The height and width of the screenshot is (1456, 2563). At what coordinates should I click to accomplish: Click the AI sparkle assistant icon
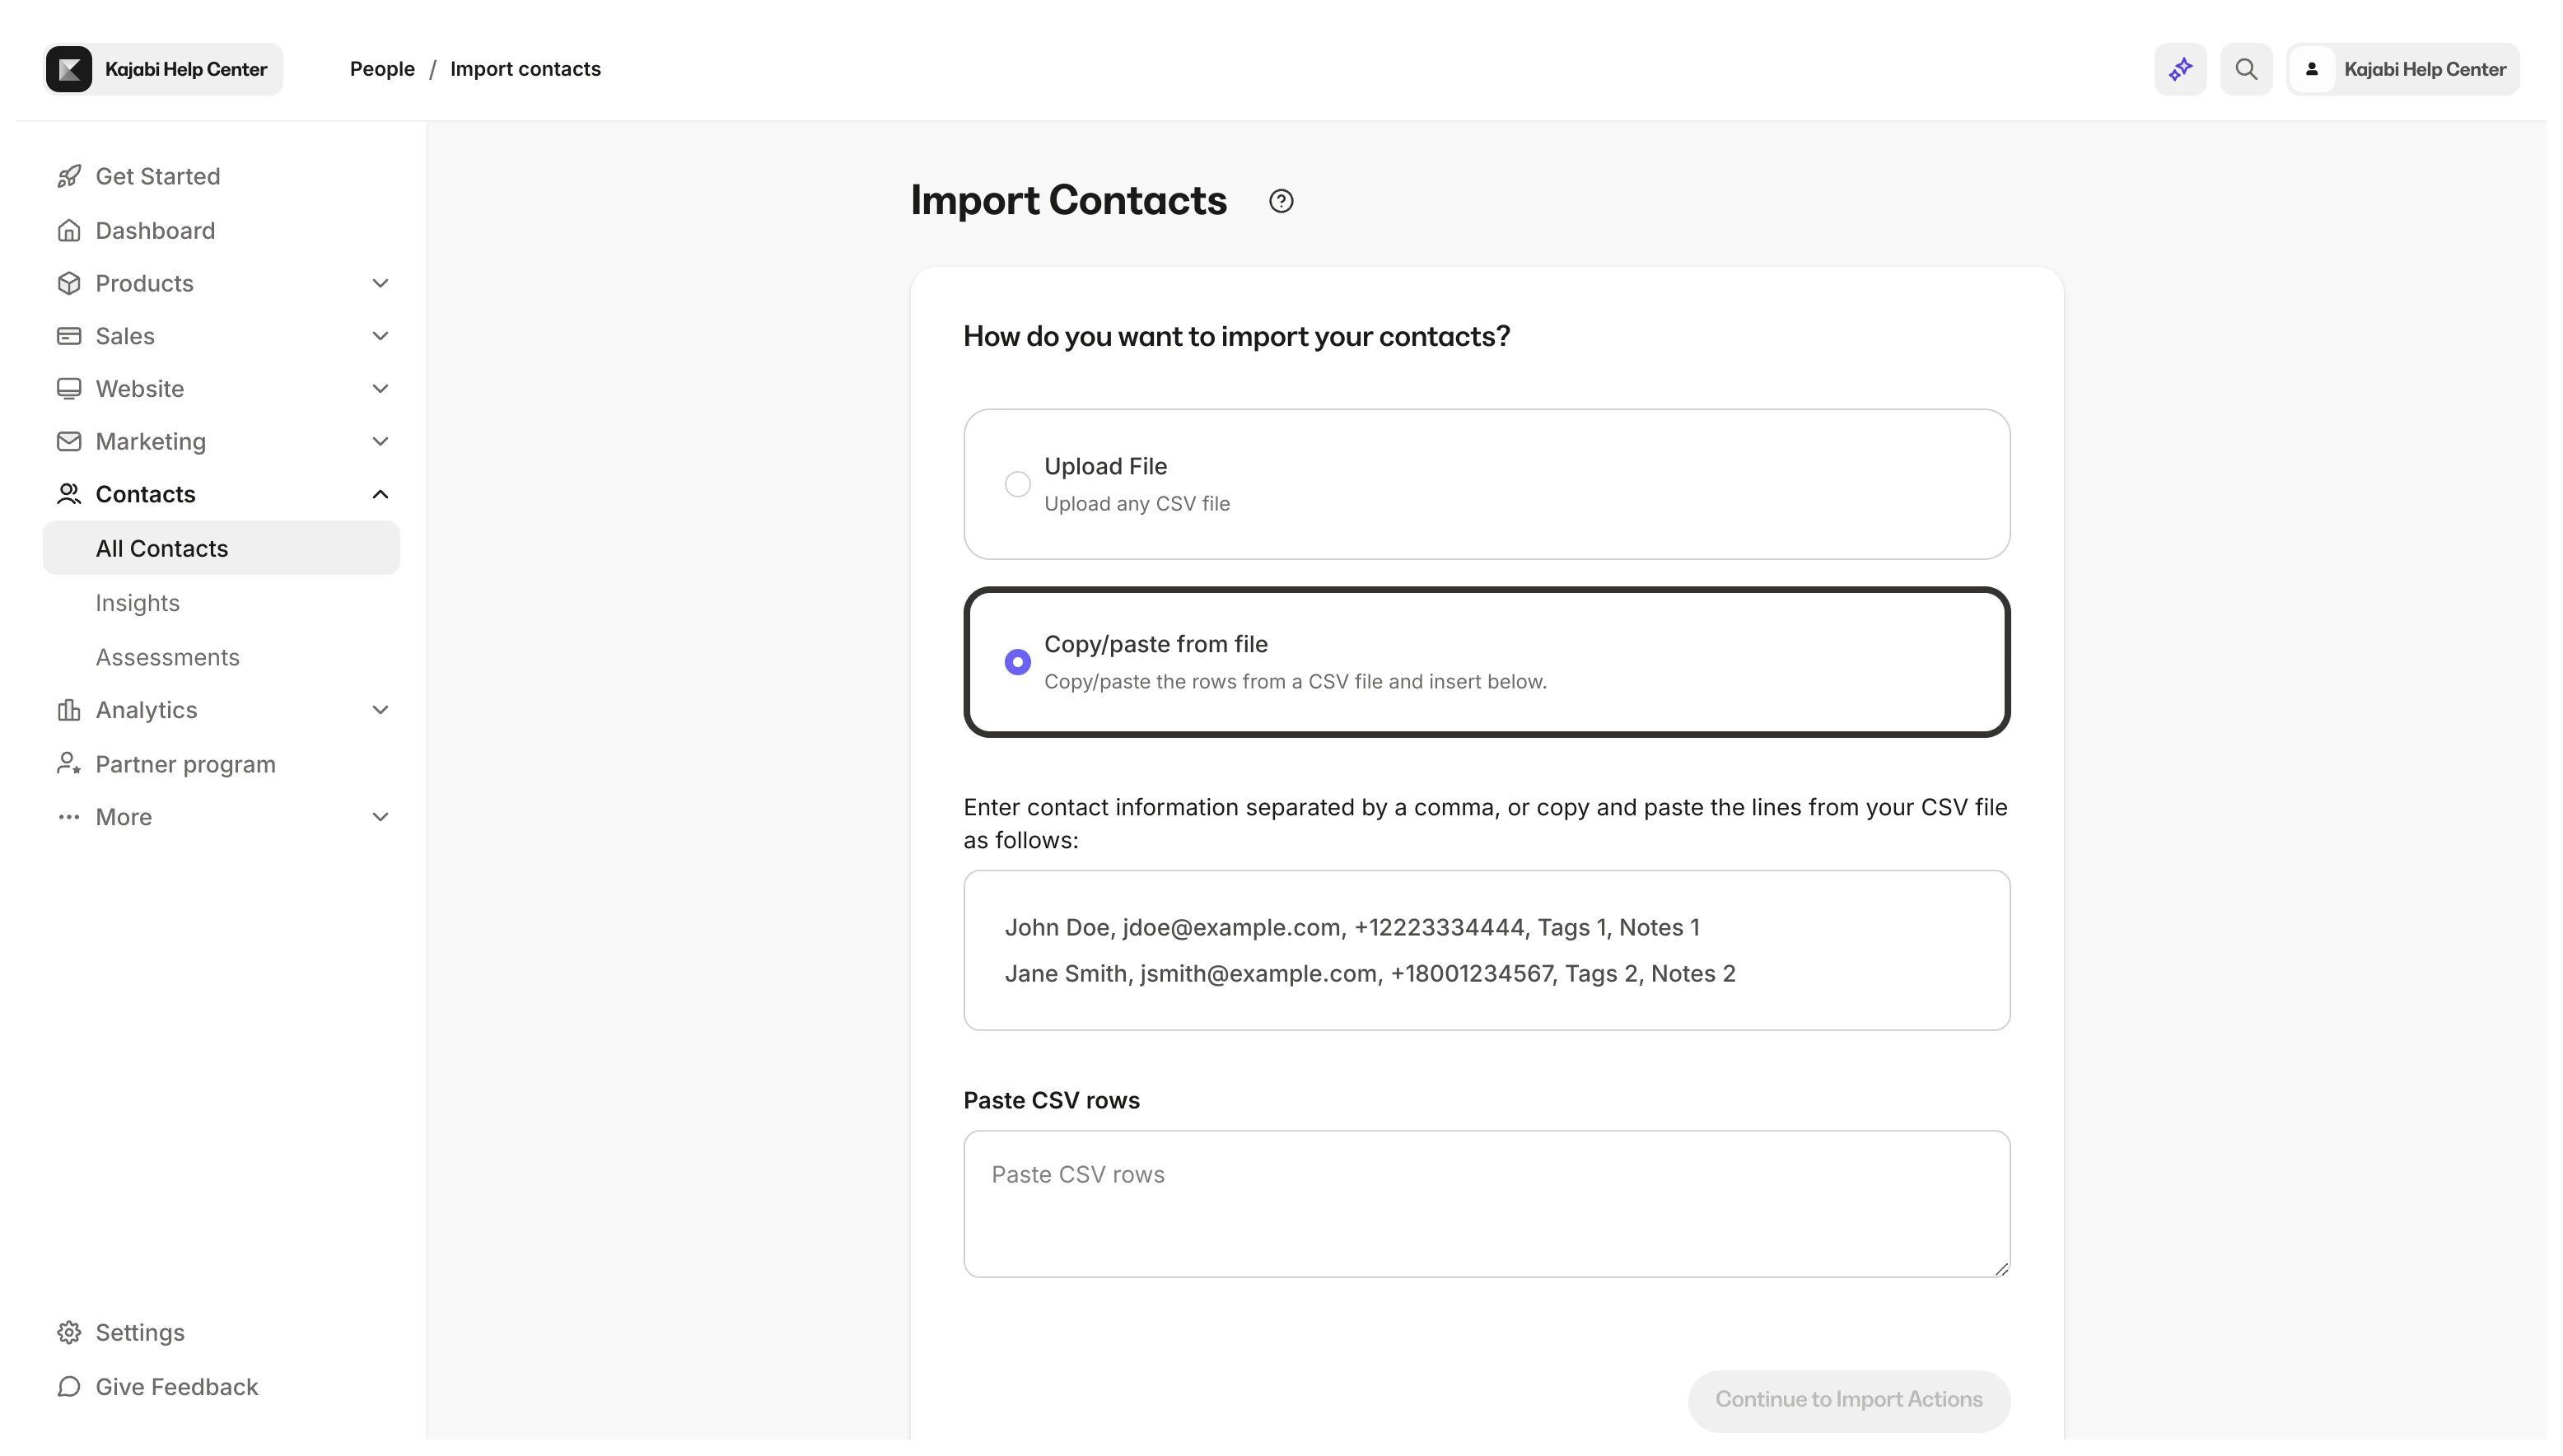coord(2180,69)
